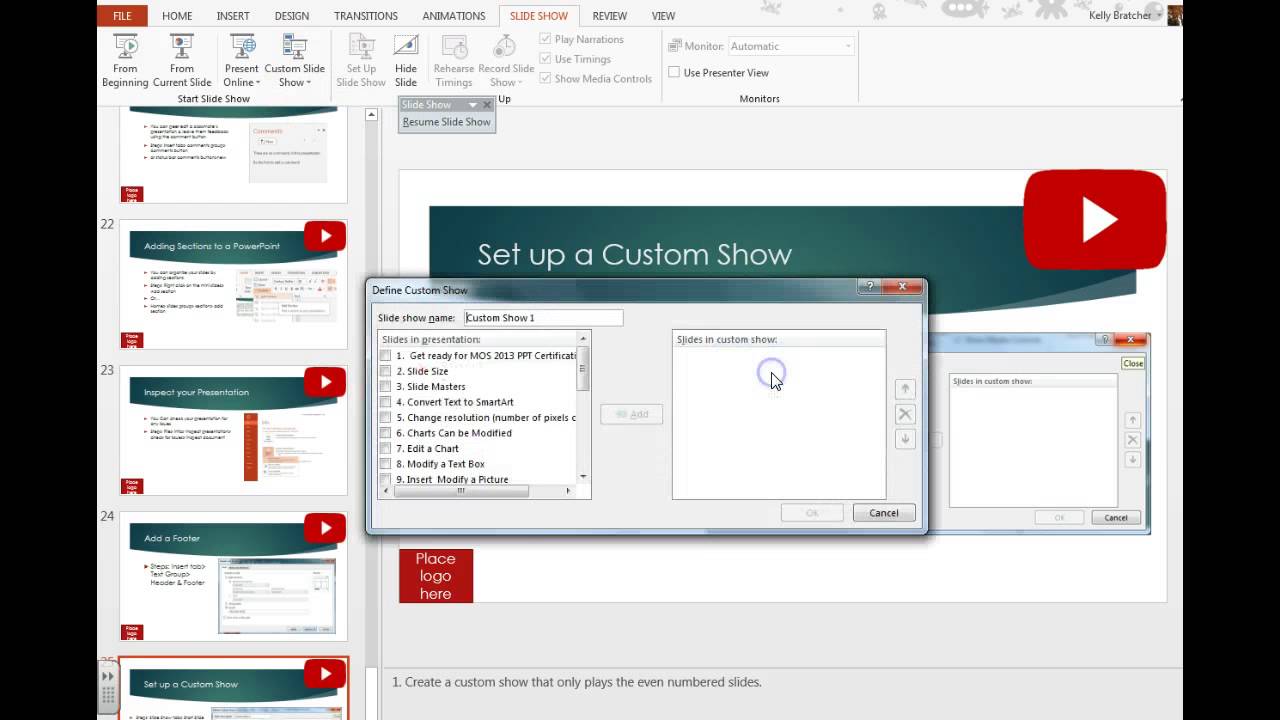Switch to the TRANSITIONS tab
1280x720 pixels.
click(366, 16)
